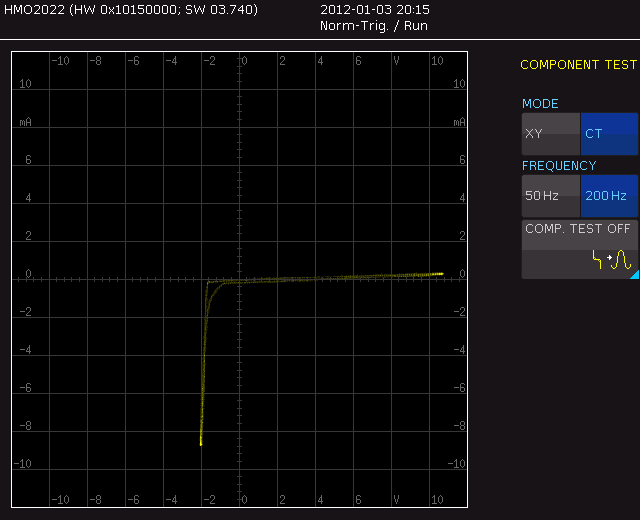Click the top-left mA axis unit label
640x520 pixels.
[x=25, y=122]
